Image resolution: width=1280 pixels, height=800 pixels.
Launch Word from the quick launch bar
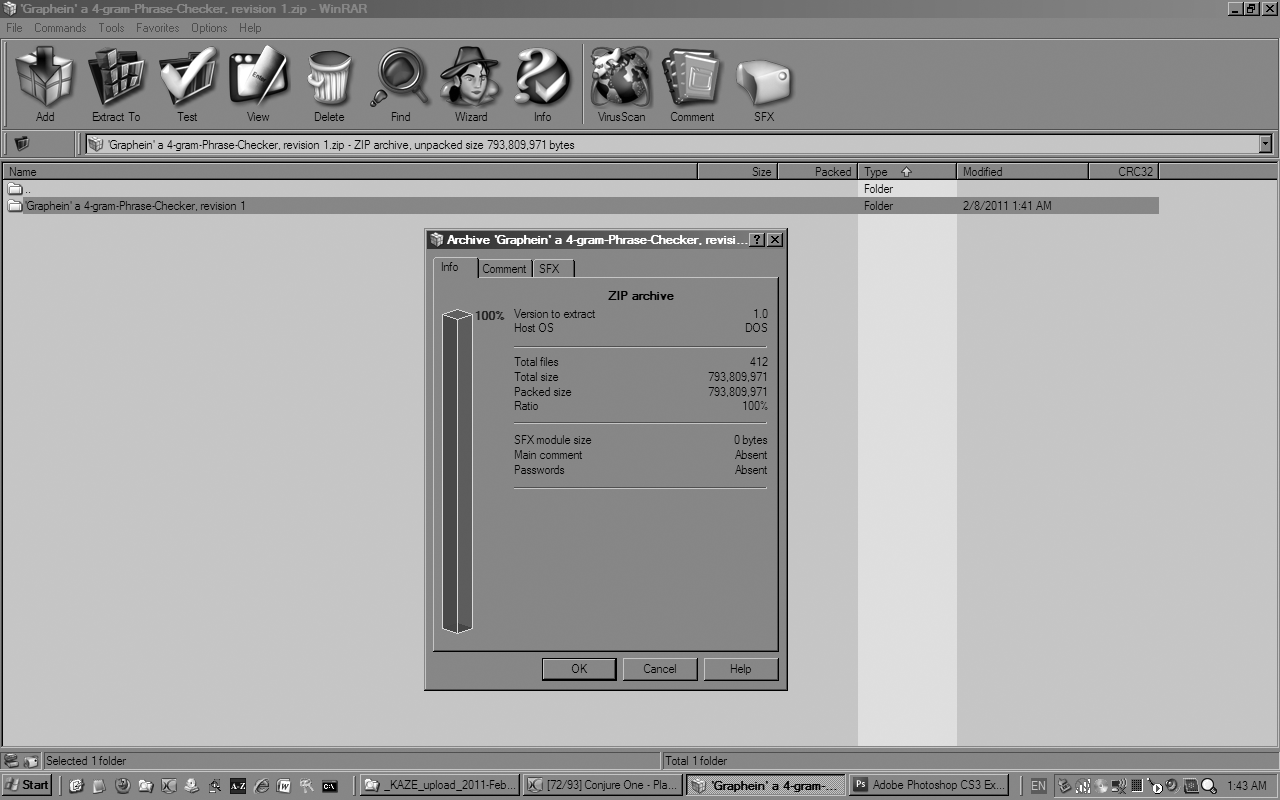284,785
